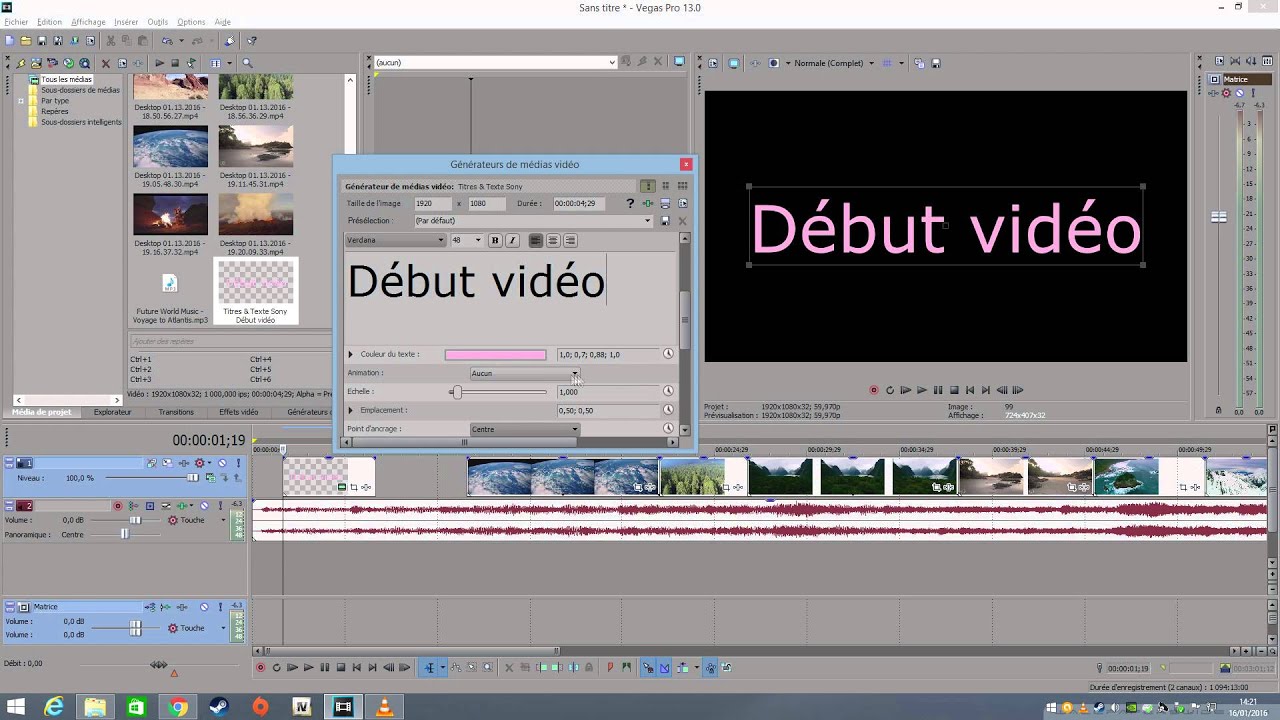Save the generator preset with the disk icon

tap(665, 221)
